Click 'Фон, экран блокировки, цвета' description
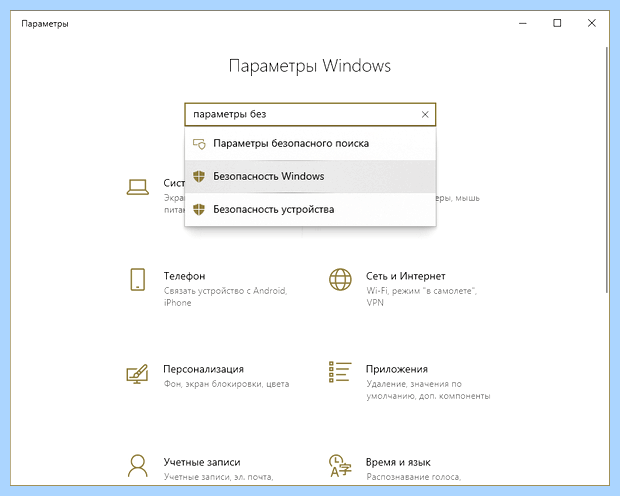The image size is (620, 496). tap(226, 384)
